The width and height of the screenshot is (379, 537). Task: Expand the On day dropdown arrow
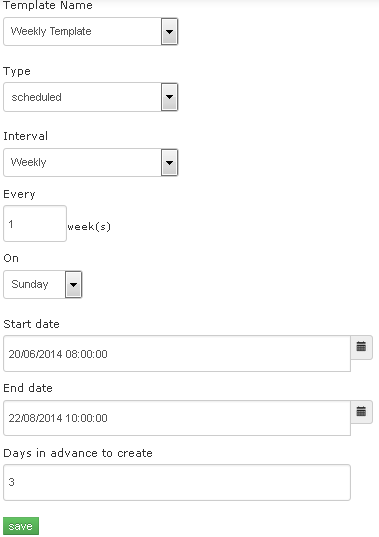[x=74, y=285]
